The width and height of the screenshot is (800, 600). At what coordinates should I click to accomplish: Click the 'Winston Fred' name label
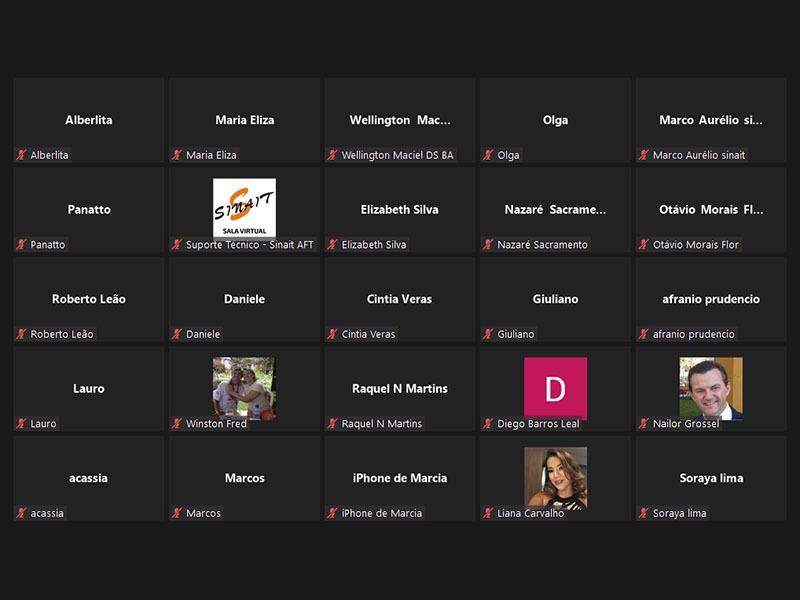tap(216, 424)
